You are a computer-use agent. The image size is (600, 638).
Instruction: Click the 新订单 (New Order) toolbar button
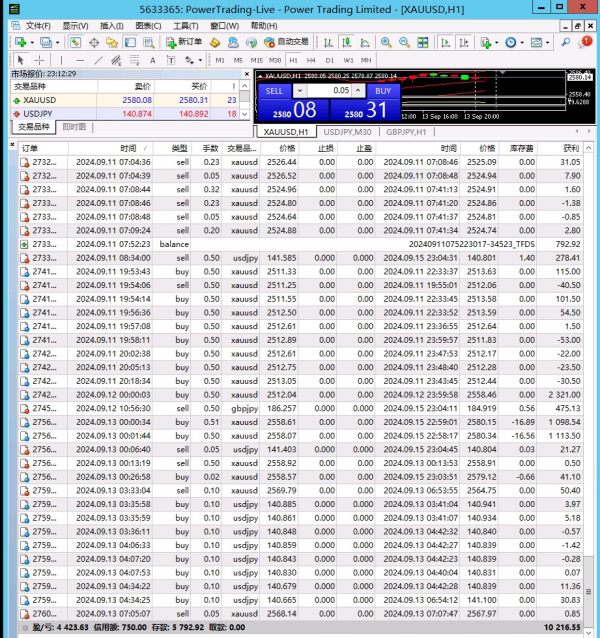point(184,42)
